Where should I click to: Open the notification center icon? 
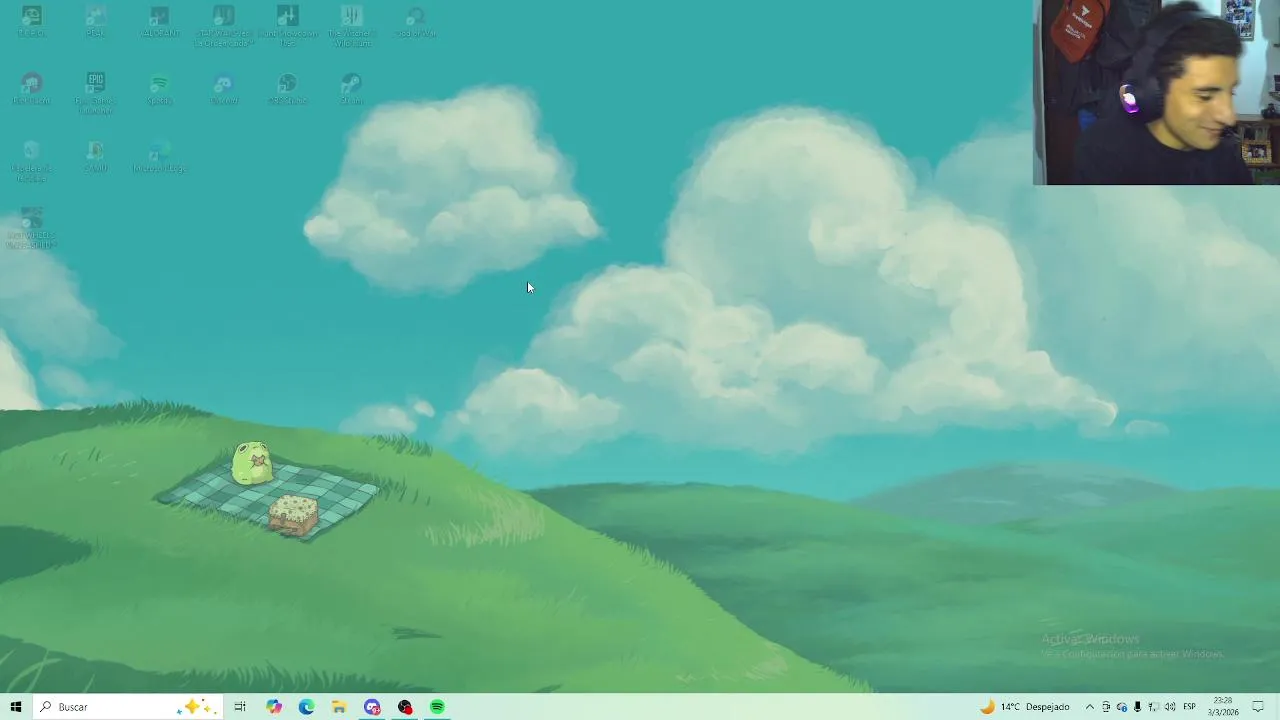(x=1258, y=707)
